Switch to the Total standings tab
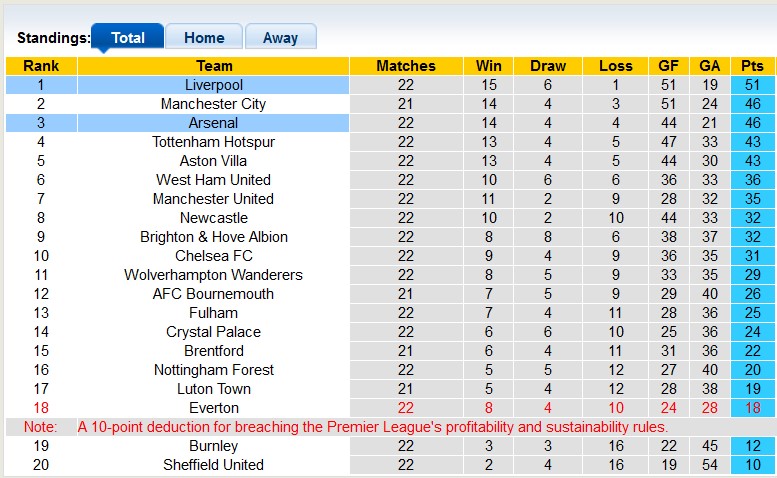Image resolution: width=777 pixels, height=478 pixels. click(x=127, y=38)
